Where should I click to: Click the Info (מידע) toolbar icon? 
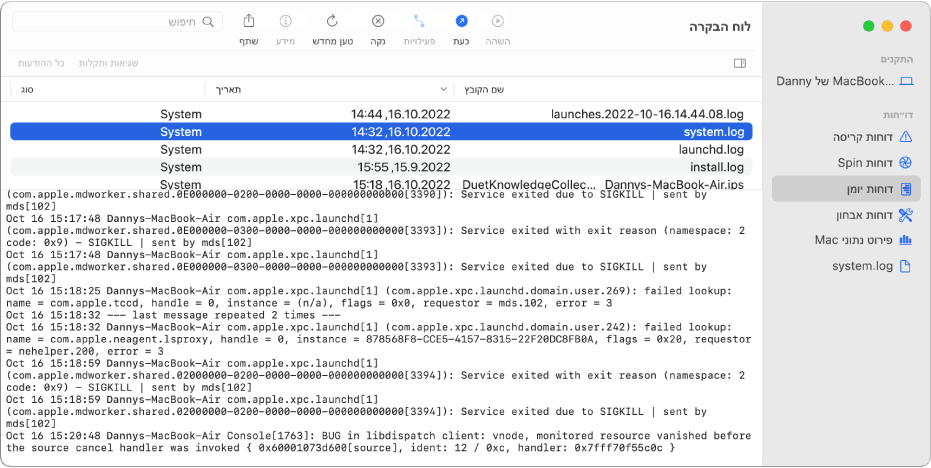(286, 21)
